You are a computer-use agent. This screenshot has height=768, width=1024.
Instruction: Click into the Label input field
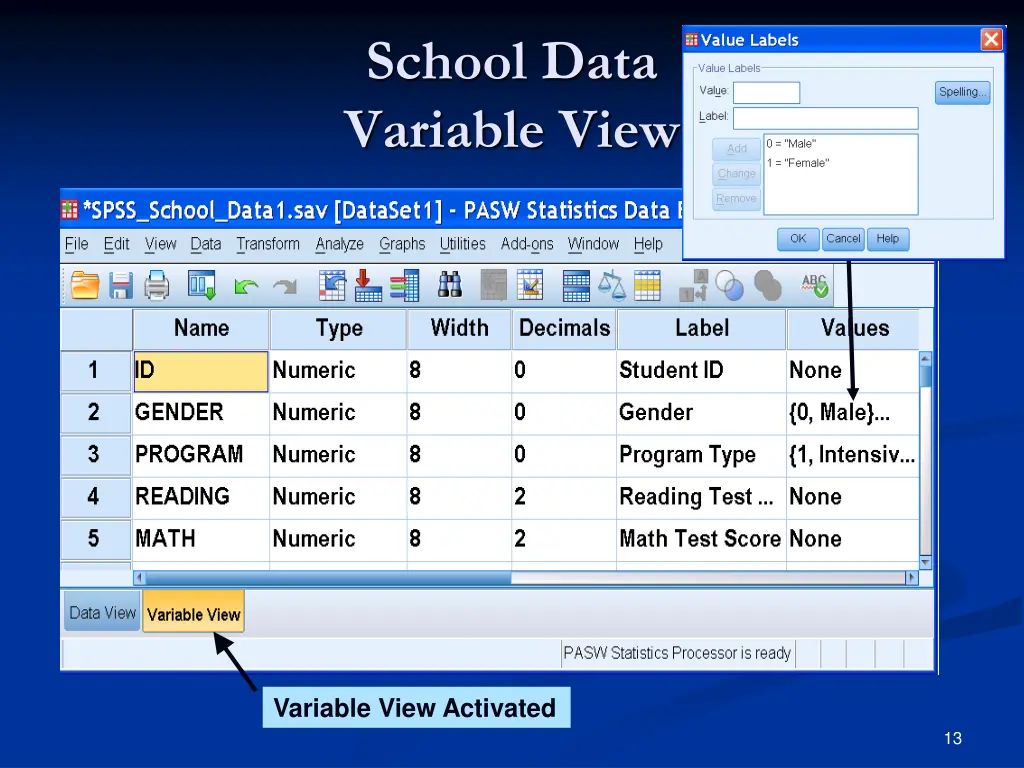pos(825,118)
